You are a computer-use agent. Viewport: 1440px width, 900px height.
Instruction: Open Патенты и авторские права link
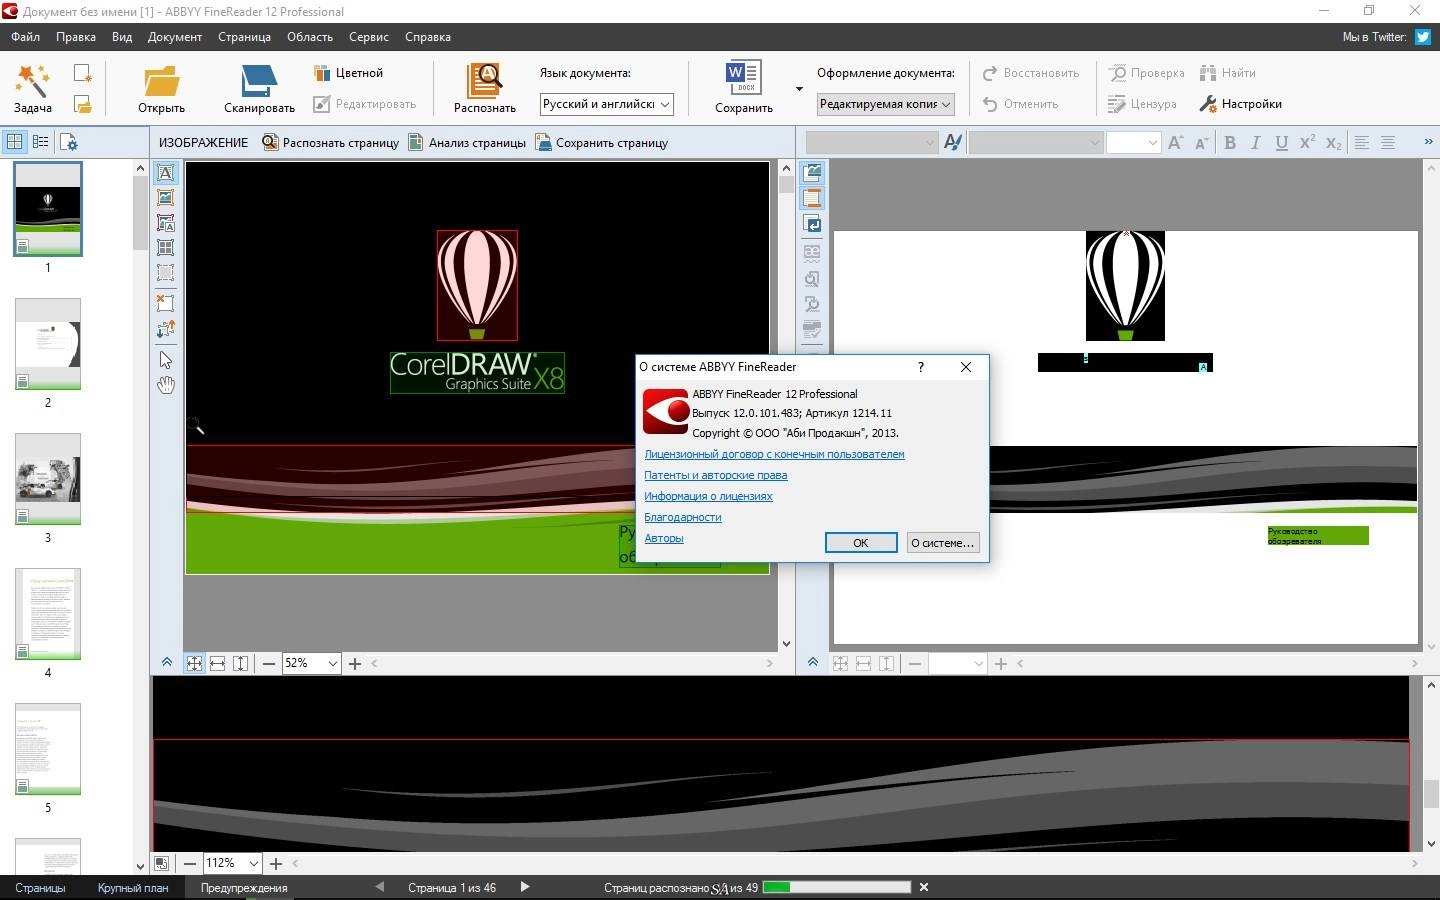click(x=716, y=475)
